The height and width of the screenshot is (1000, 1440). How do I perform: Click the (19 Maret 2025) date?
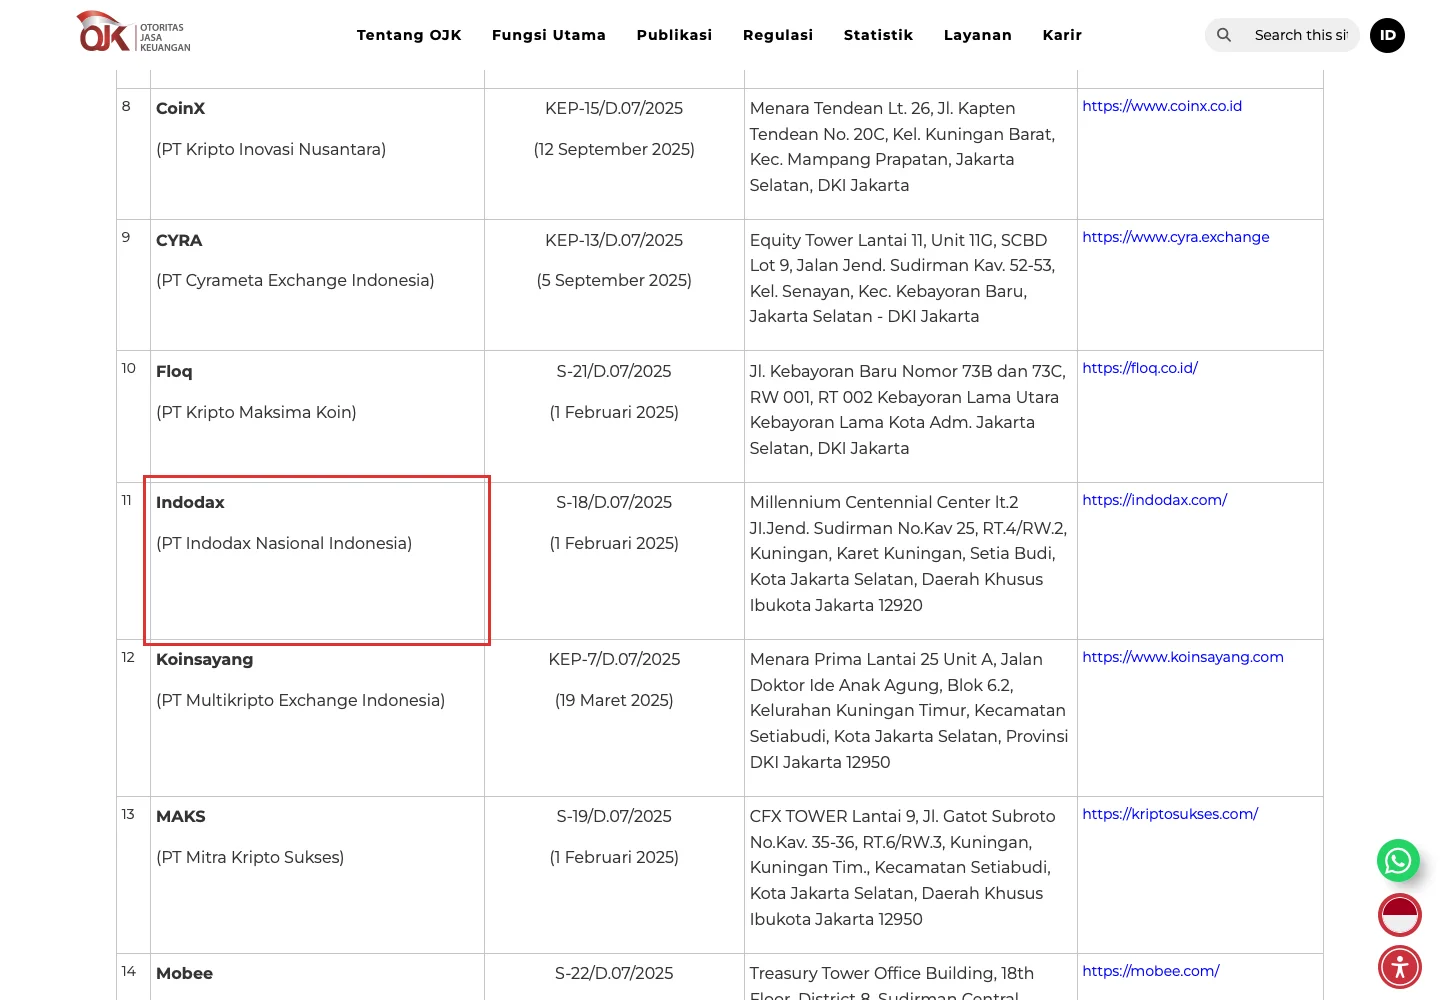coord(614,700)
